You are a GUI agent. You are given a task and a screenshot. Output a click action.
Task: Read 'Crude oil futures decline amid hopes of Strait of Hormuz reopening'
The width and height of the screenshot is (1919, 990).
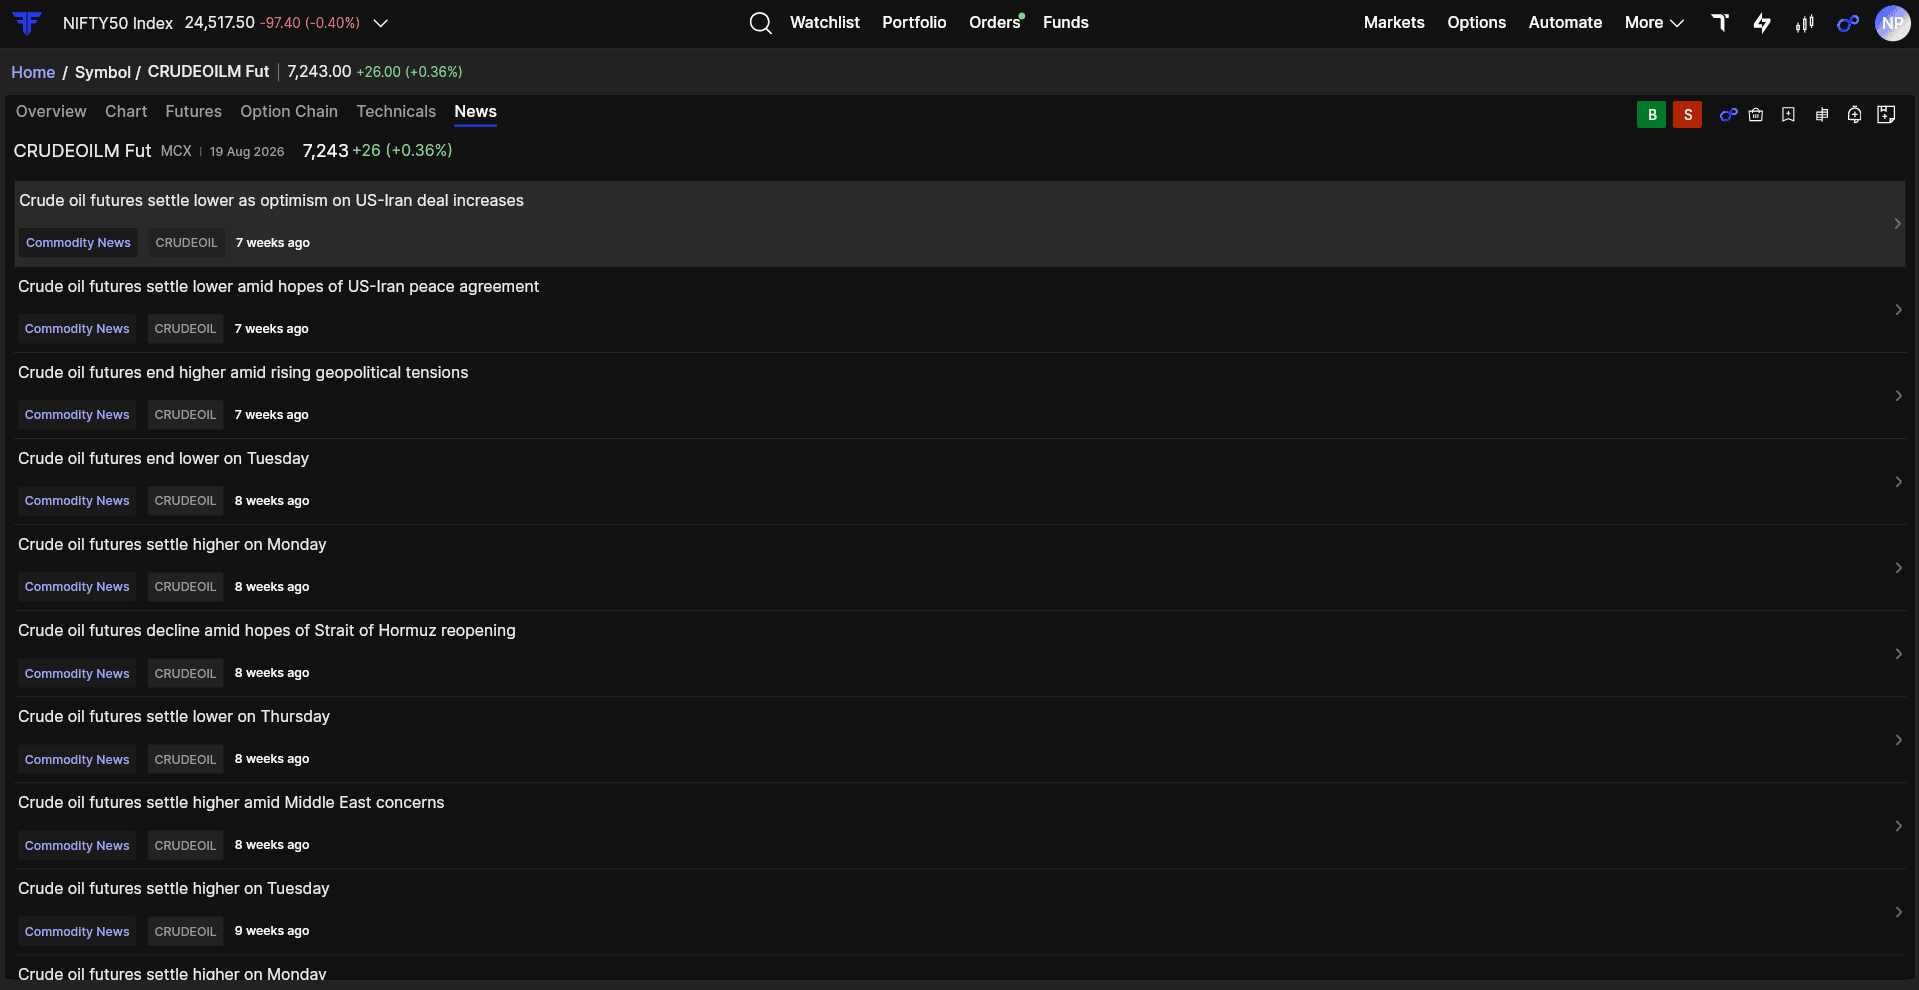[267, 631]
